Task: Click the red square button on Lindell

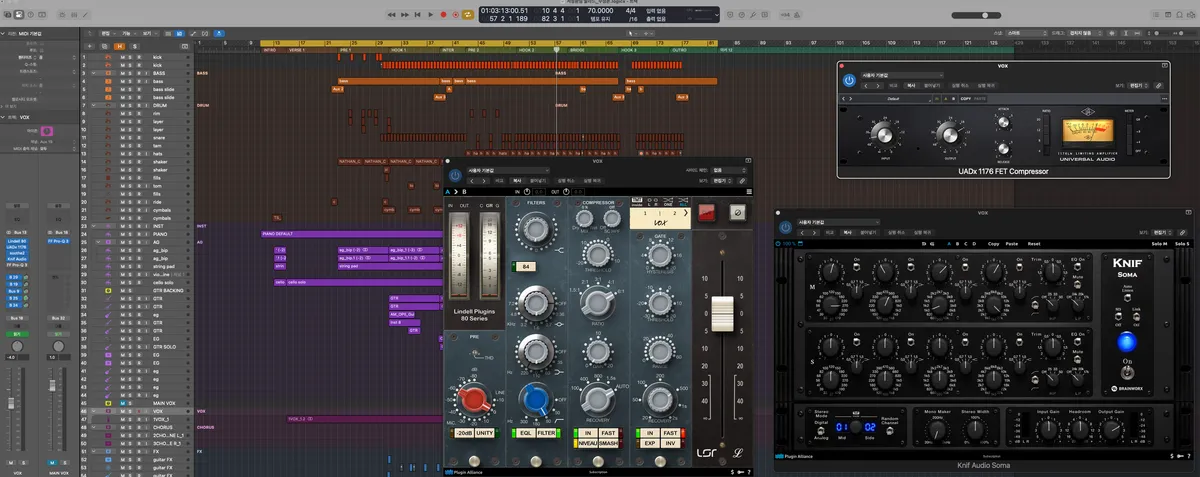Action: coord(707,212)
